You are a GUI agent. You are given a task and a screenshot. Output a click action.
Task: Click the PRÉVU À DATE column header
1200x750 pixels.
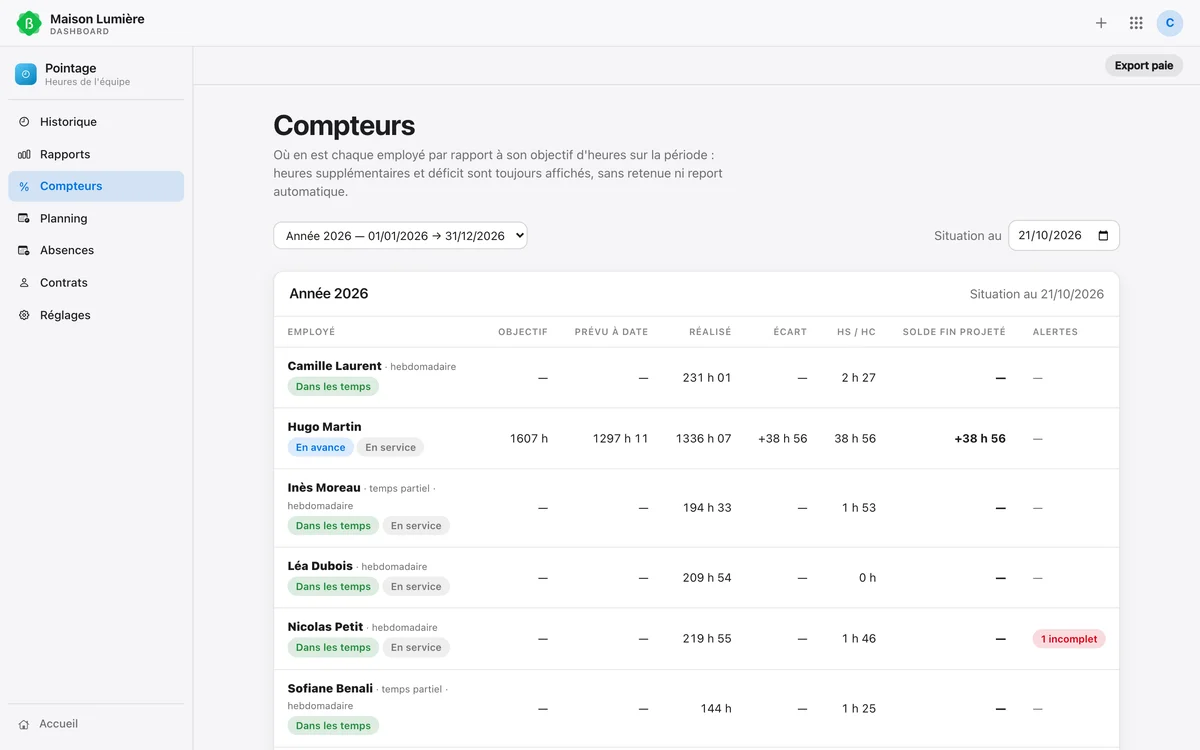611,332
